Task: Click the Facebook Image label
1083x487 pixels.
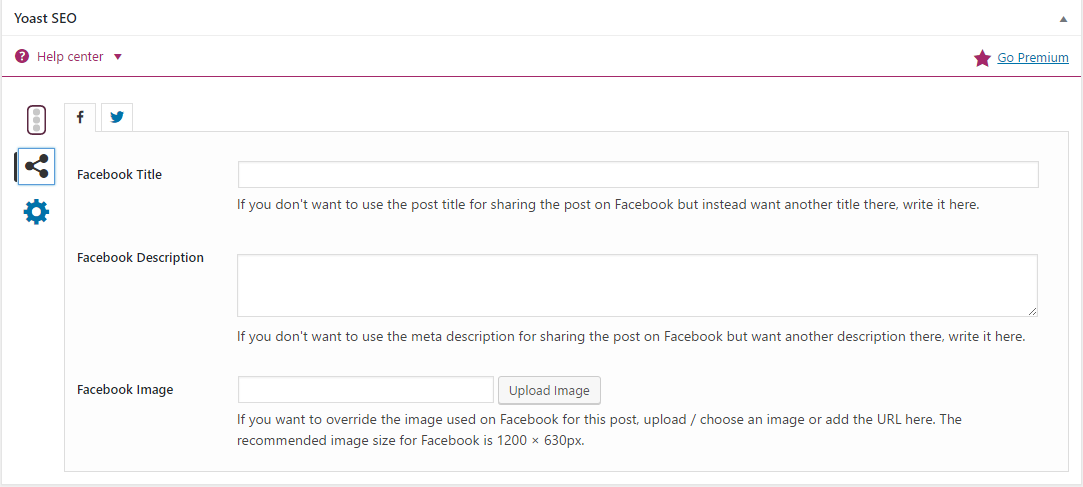Action: [125, 390]
